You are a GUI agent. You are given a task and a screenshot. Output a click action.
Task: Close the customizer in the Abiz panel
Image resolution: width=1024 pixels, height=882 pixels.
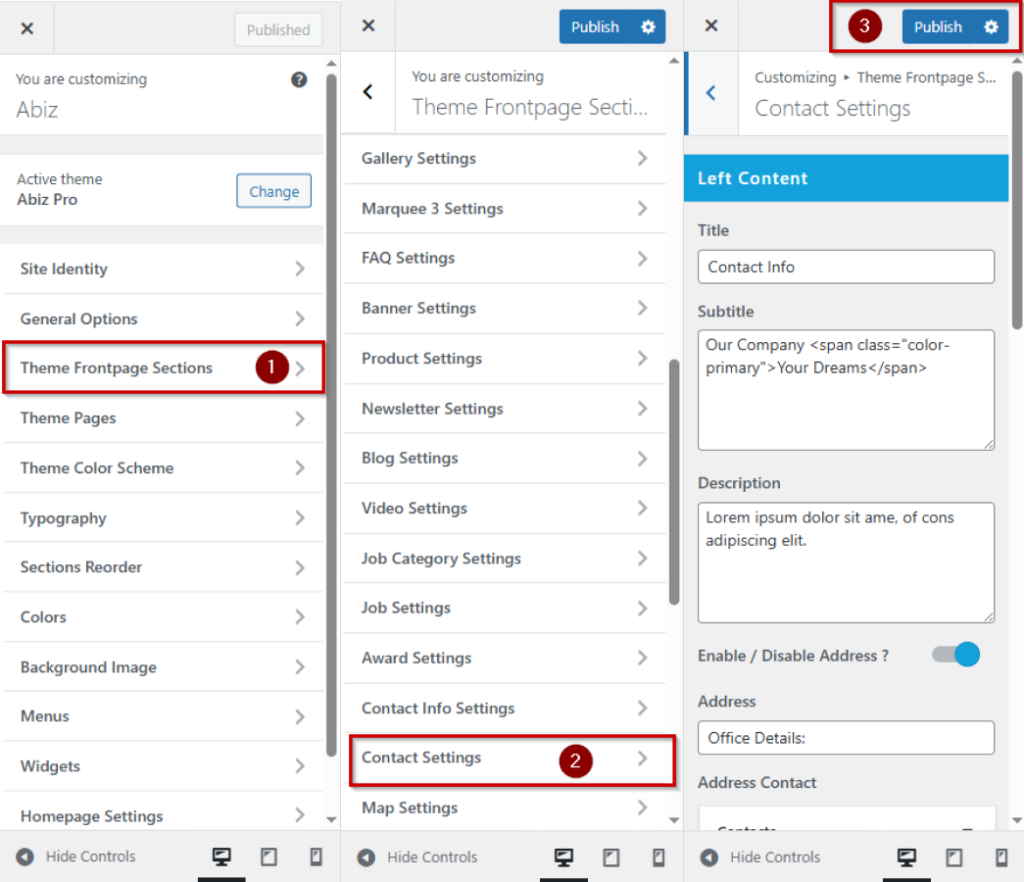(x=27, y=29)
